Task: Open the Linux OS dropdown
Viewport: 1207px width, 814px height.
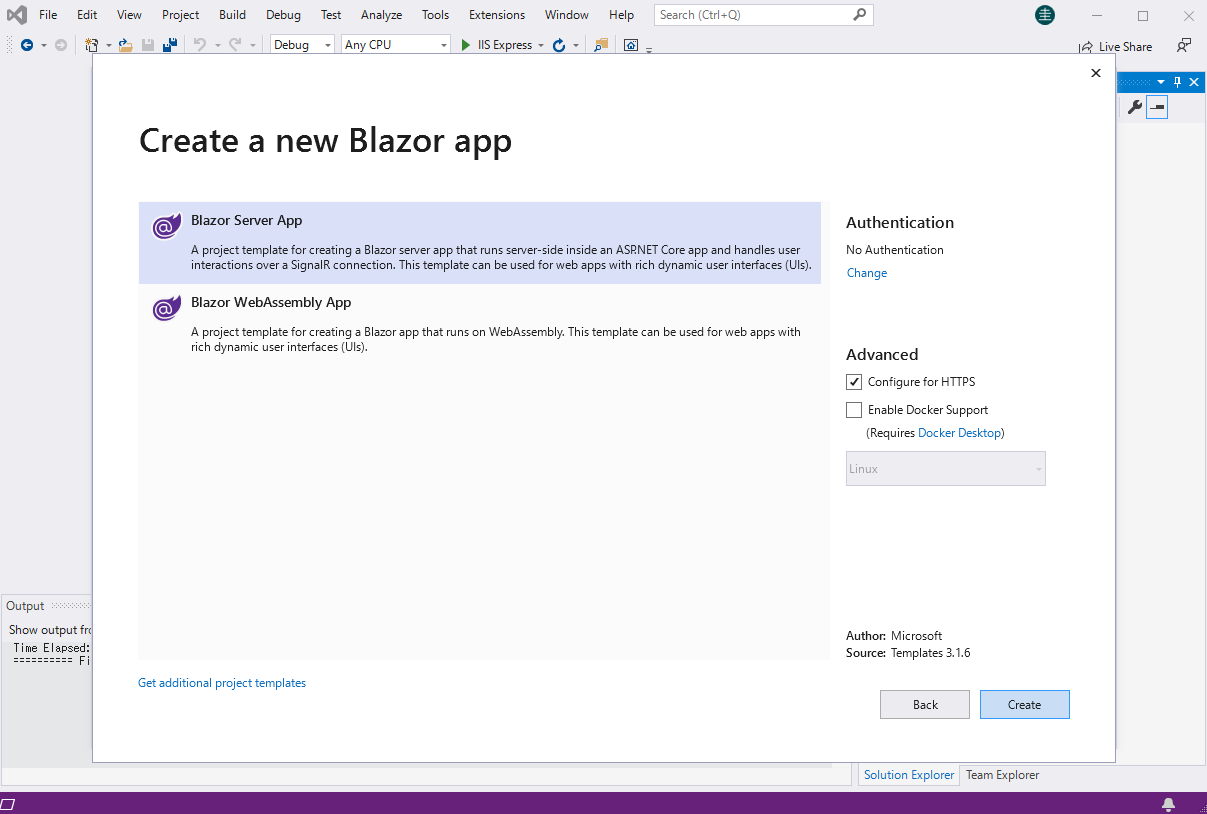Action: click(x=945, y=468)
